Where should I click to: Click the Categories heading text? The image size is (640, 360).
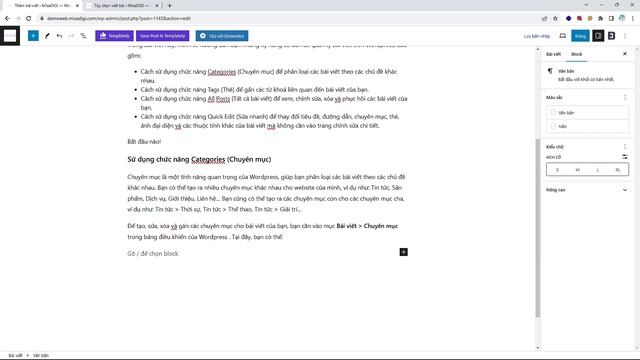pyautogui.click(x=199, y=159)
